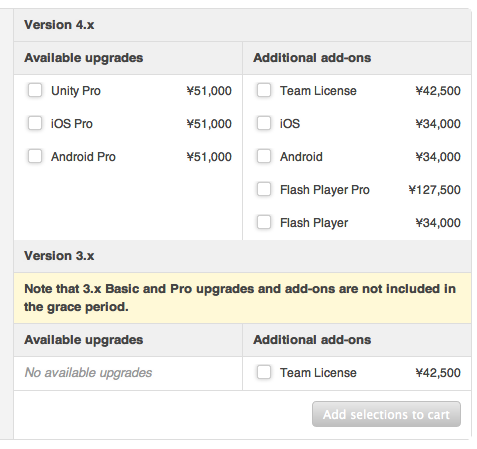477x449 pixels.
Task: Click the Android Pro ¥51,000 price
Action: point(209,157)
